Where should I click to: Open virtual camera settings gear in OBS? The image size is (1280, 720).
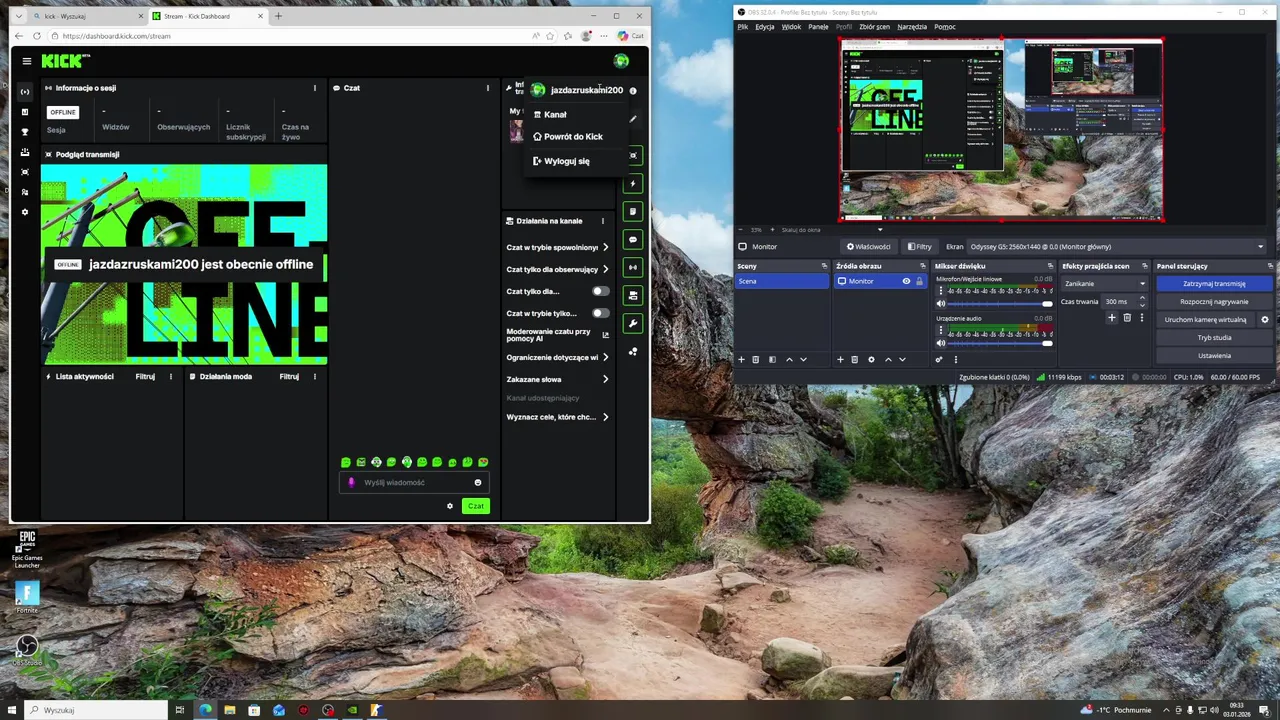click(x=1264, y=320)
